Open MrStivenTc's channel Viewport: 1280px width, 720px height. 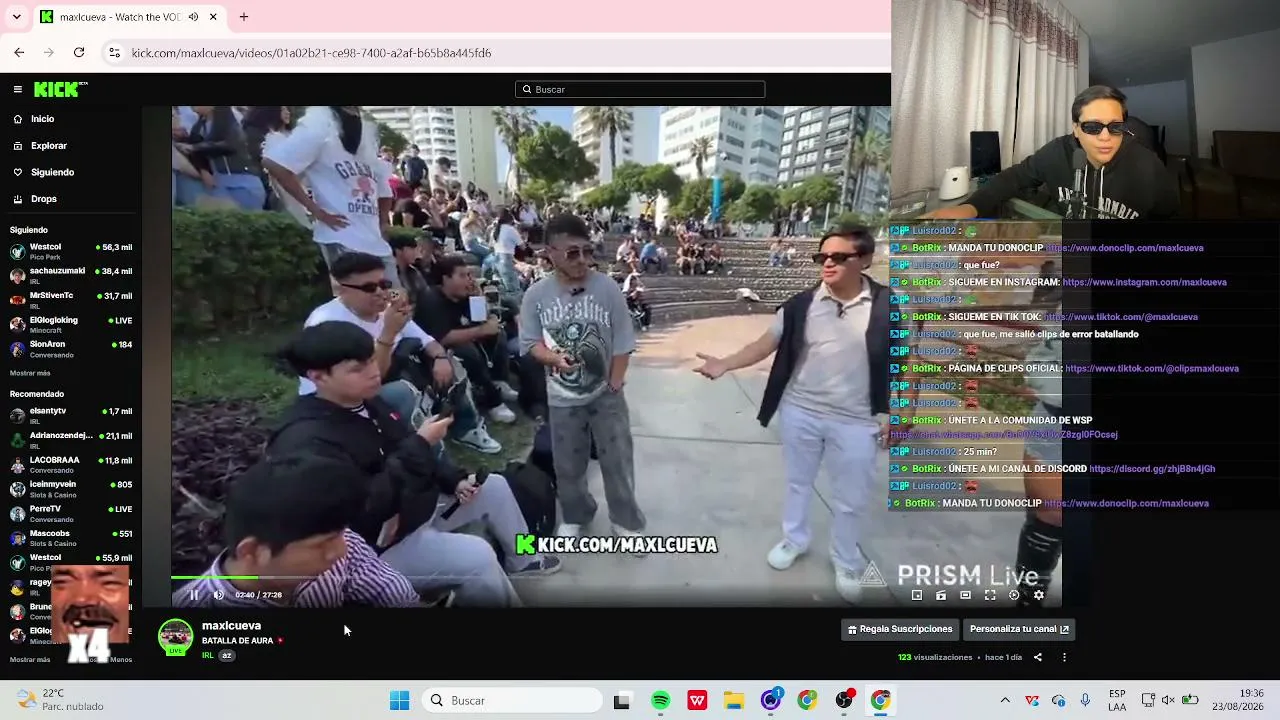(70, 300)
